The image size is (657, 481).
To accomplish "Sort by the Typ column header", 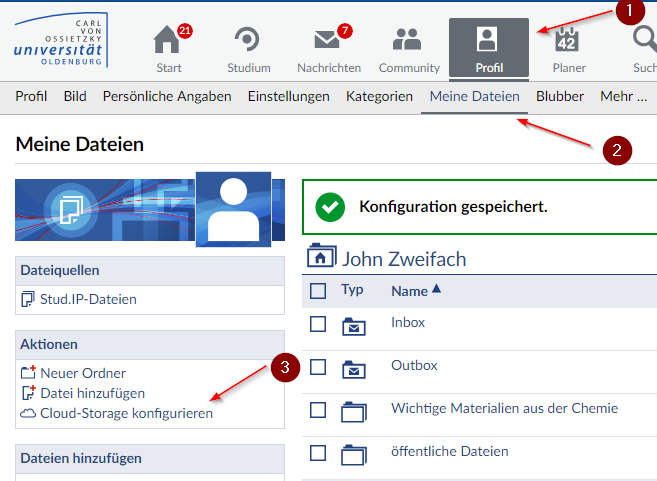I will click(352, 290).
